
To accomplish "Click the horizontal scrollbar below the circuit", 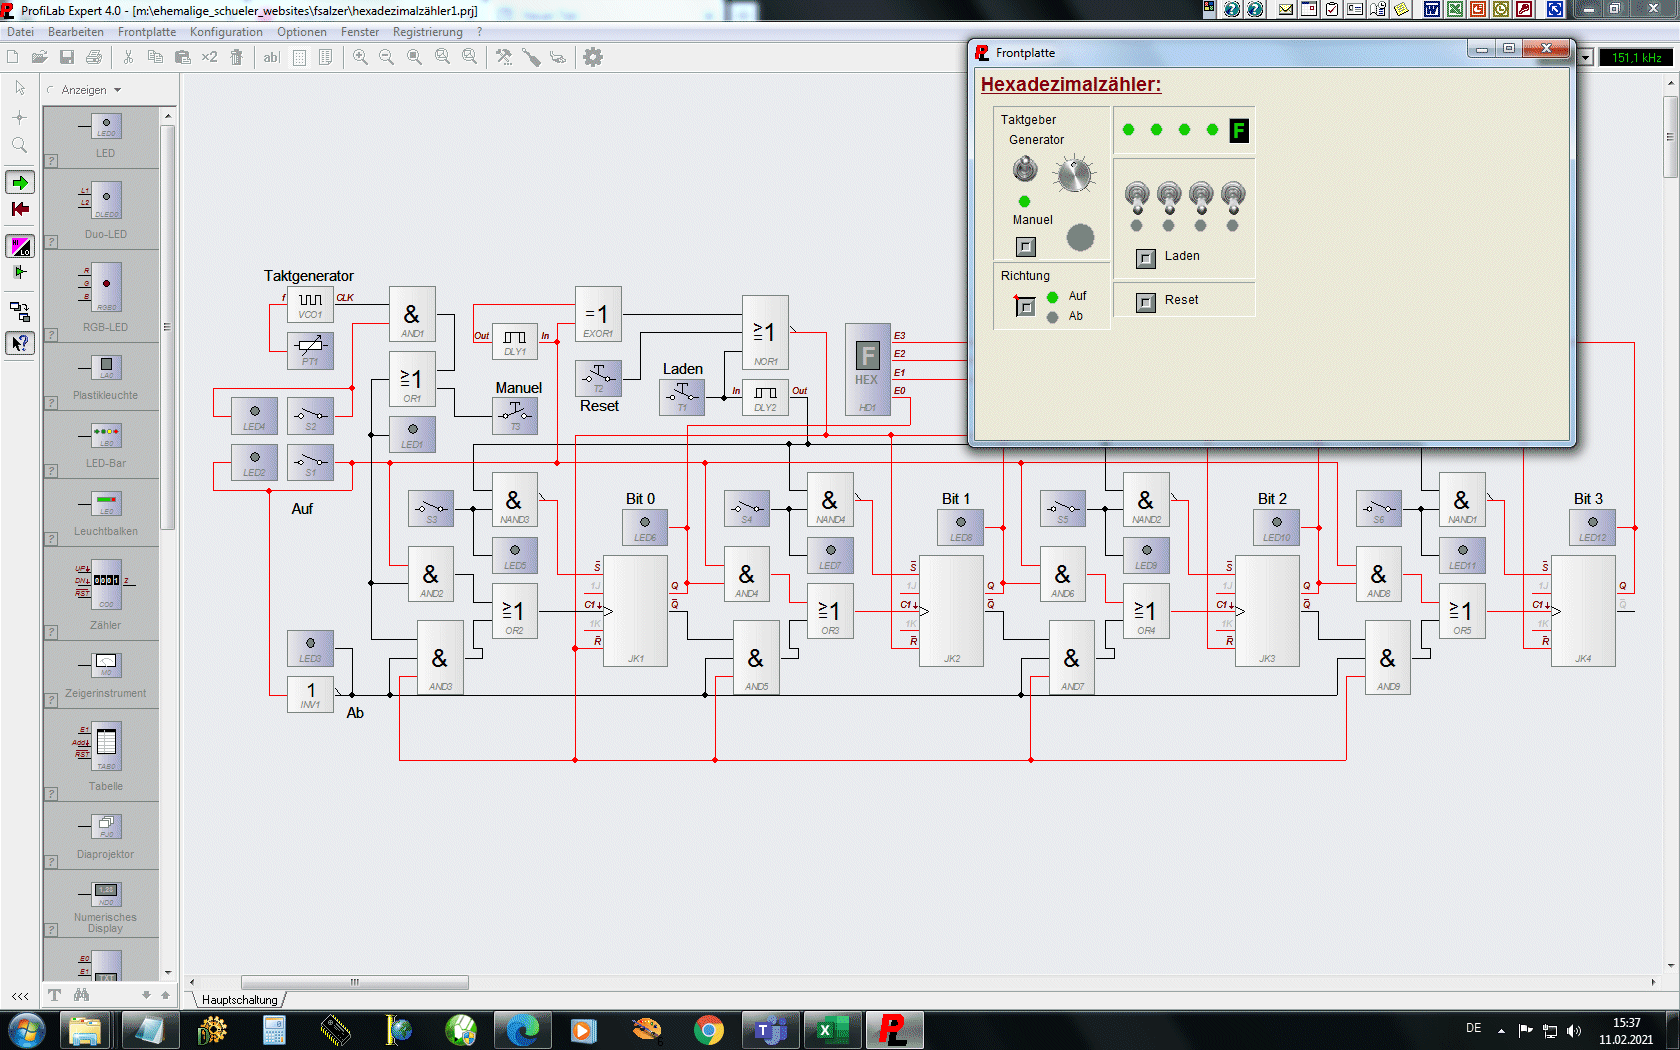I will coord(355,982).
